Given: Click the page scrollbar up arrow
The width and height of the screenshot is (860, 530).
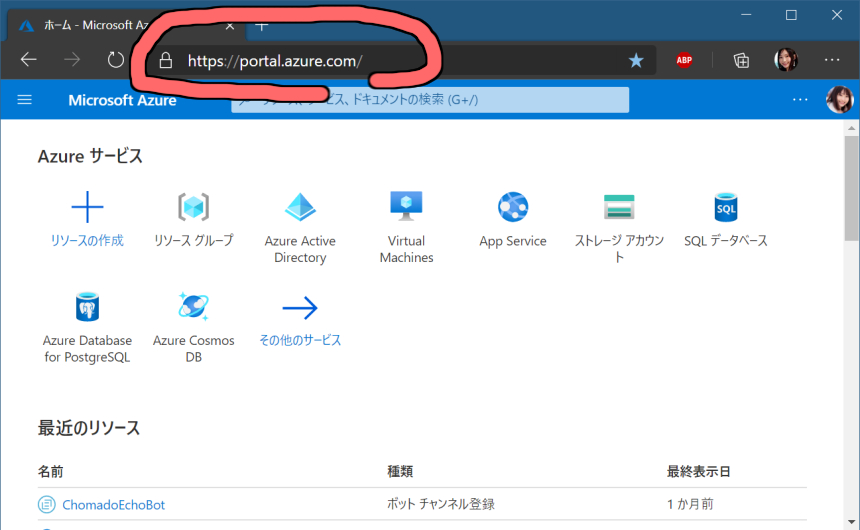Looking at the screenshot, I should point(851,128).
